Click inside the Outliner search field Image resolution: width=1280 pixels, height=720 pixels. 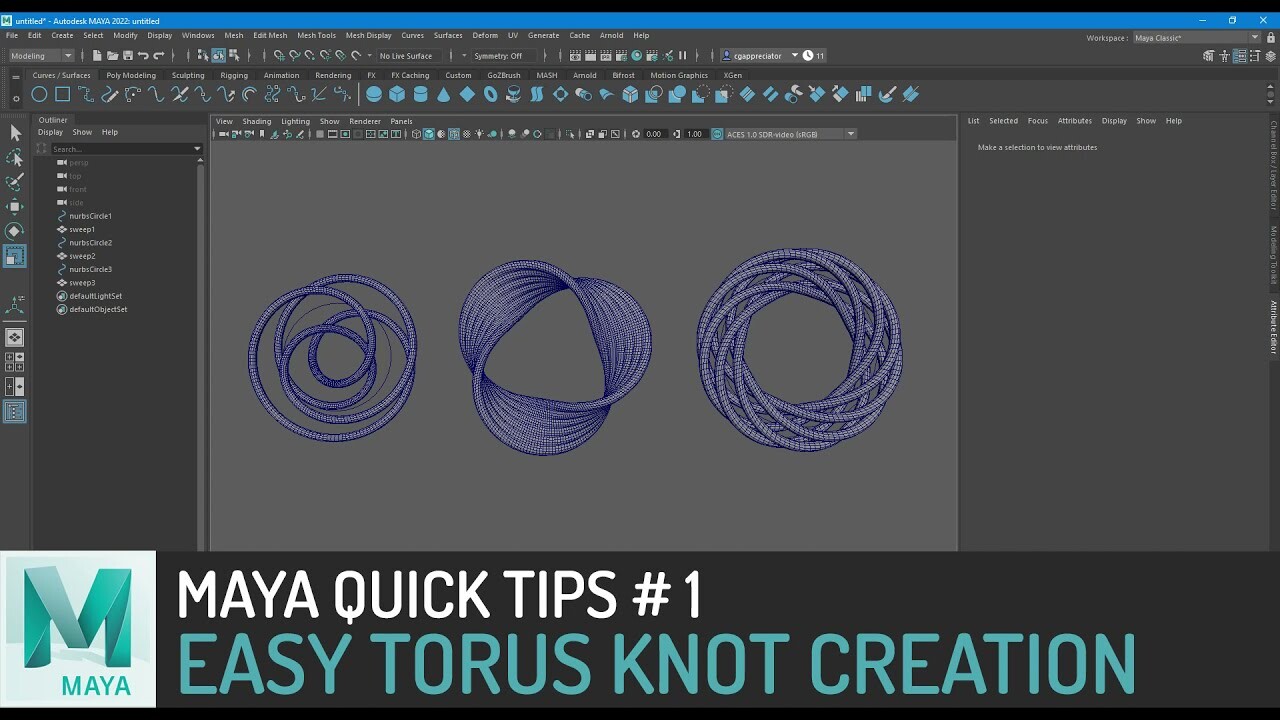click(110, 148)
